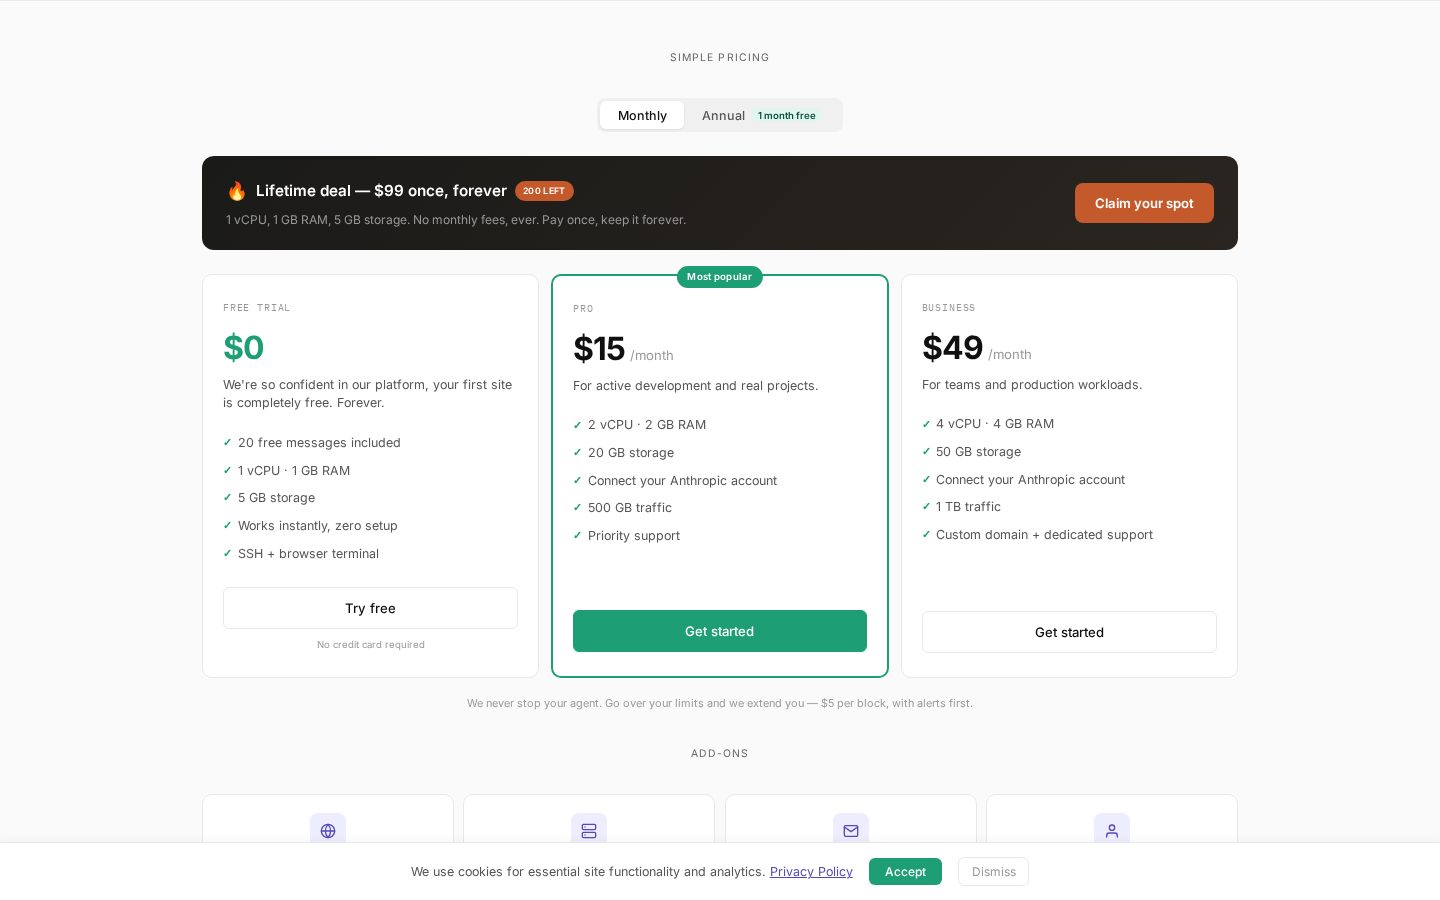Click Get started on Business plan
1440x900 pixels.
coord(1069,632)
